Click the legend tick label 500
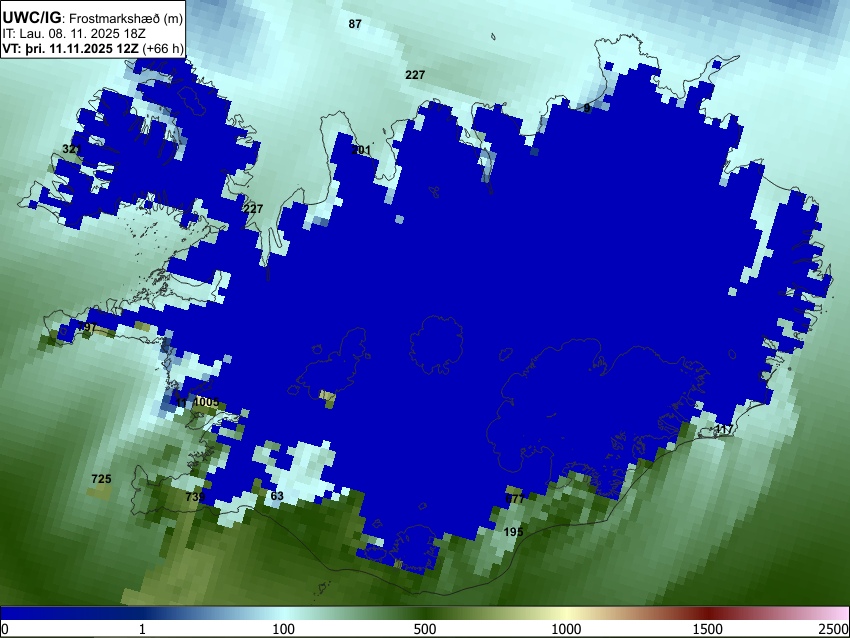The image size is (850, 638). [x=425, y=629]
